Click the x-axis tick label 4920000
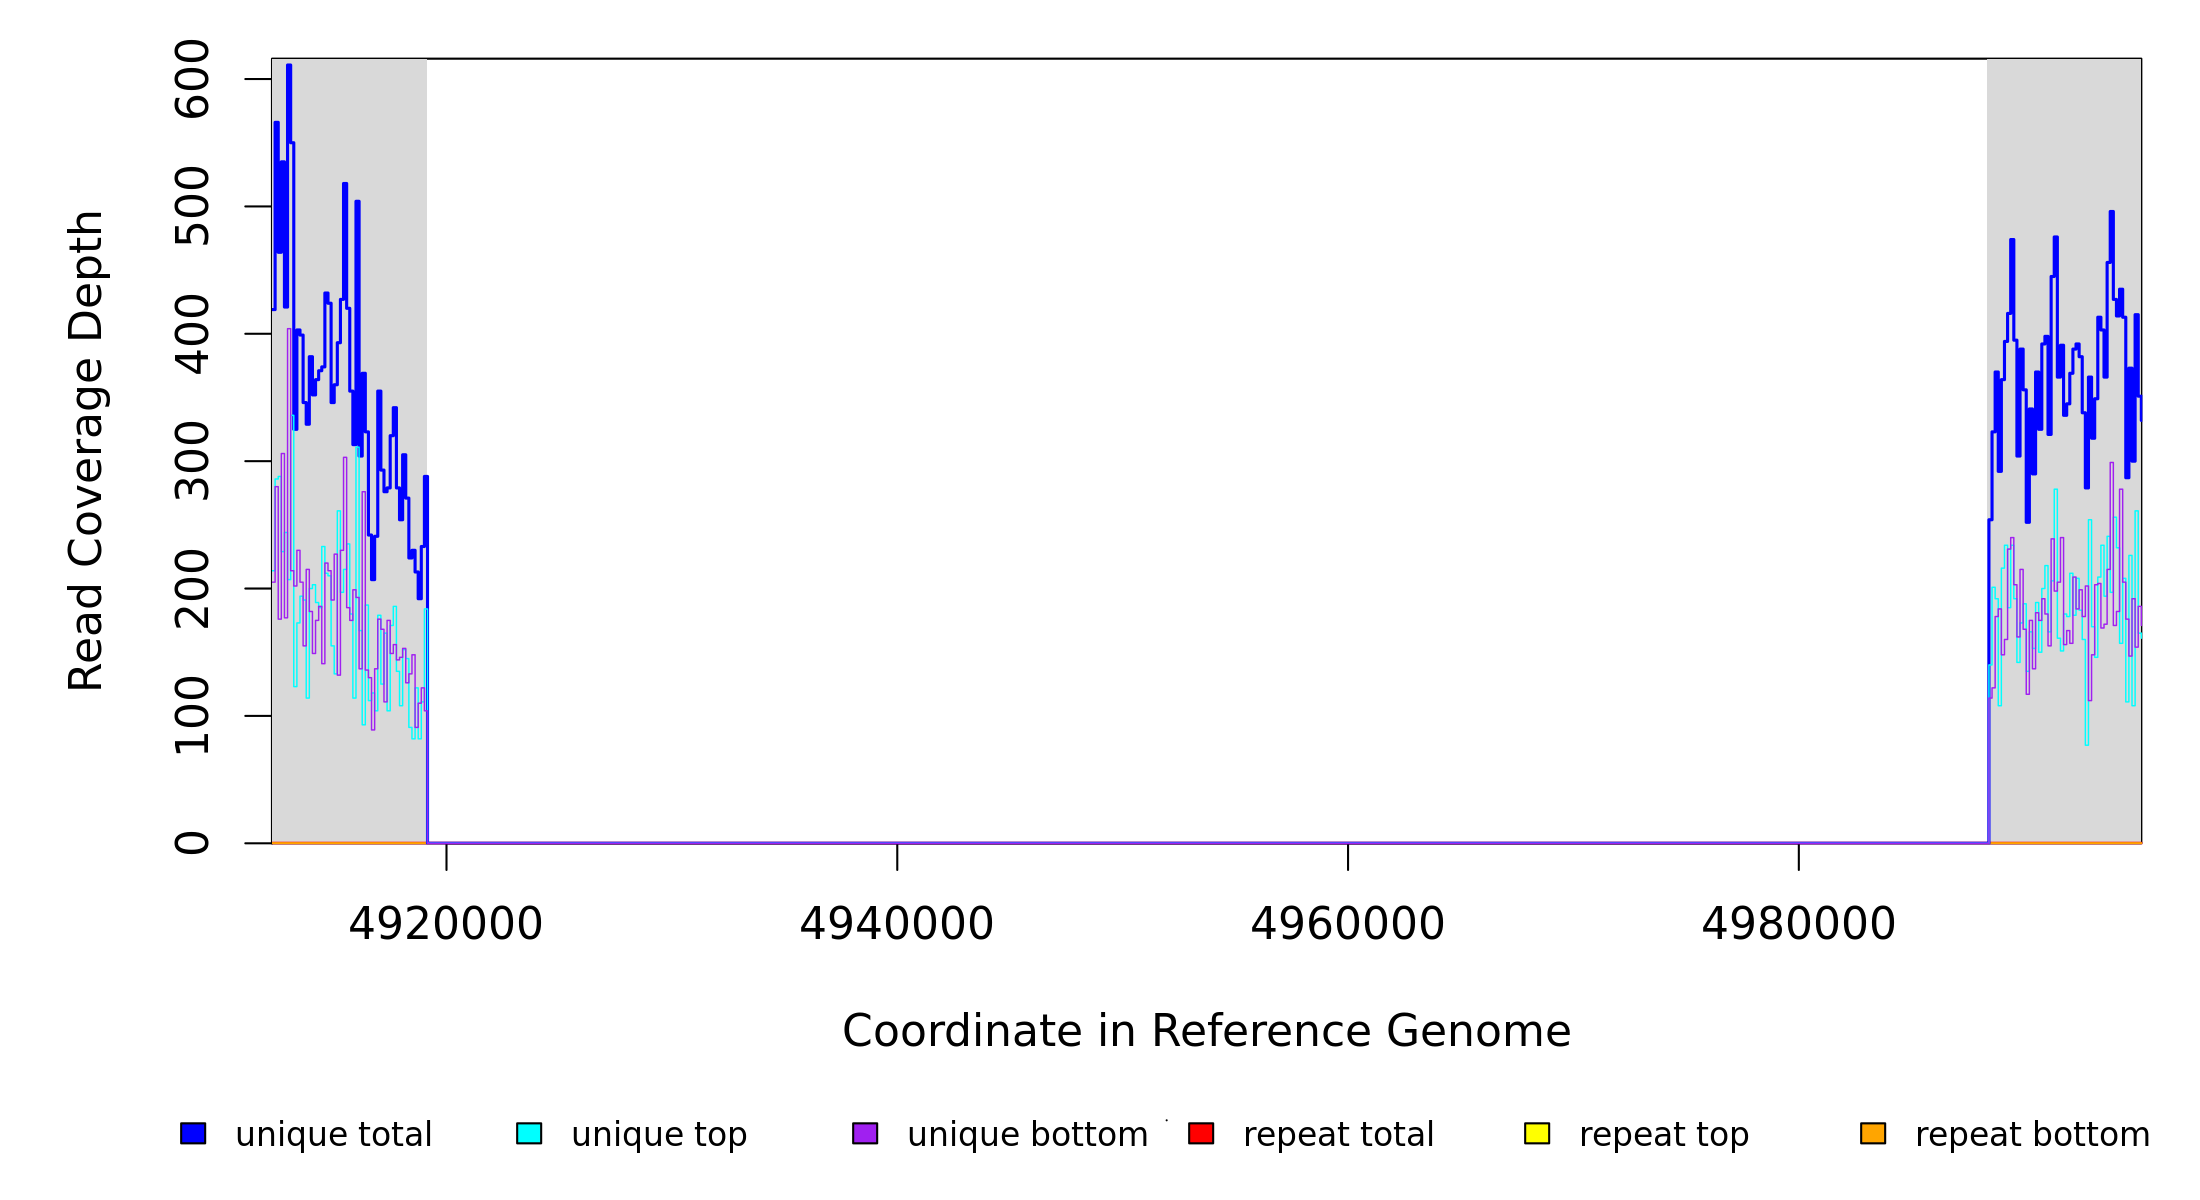This screenshot has height=1200, width=2200. click(x=446, y=924)
